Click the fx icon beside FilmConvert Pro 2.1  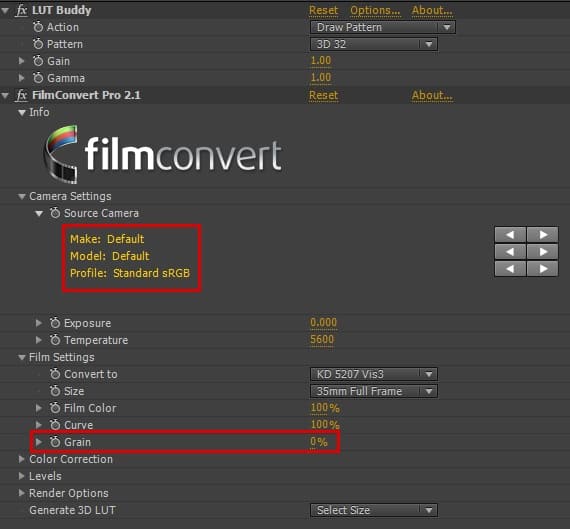click(21, 95)
